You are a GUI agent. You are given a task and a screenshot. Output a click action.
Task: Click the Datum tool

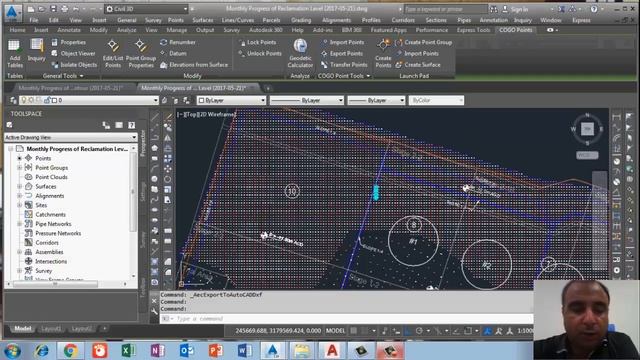coord(173,53)
